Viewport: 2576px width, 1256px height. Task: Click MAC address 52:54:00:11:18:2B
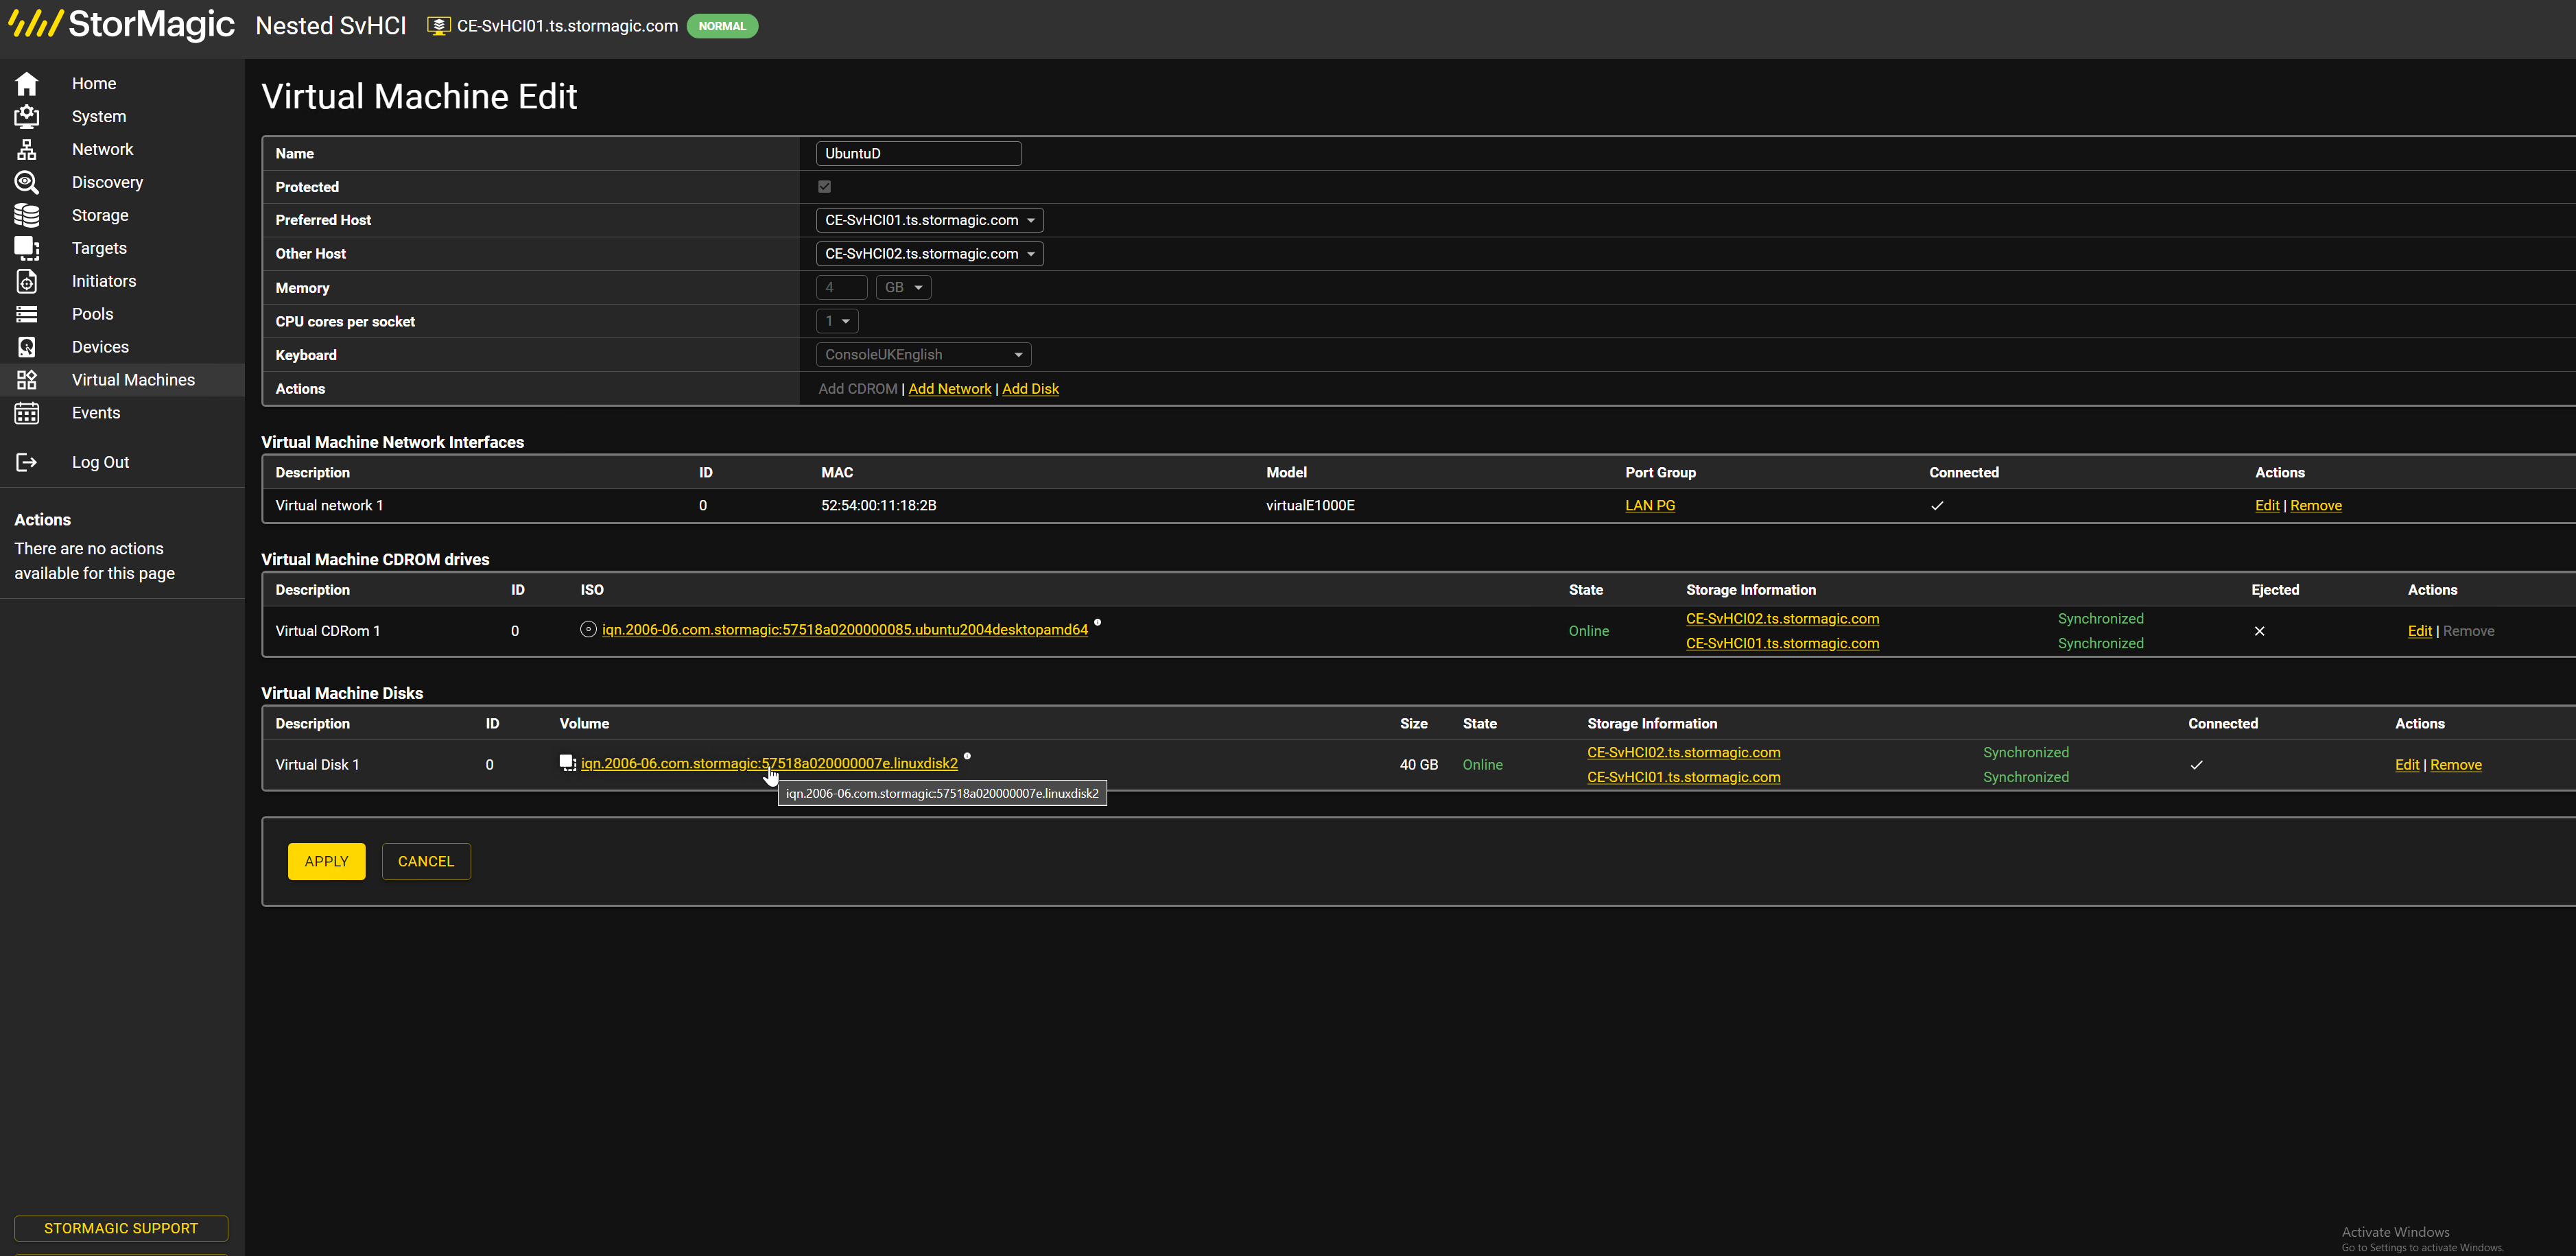[878, 506]
